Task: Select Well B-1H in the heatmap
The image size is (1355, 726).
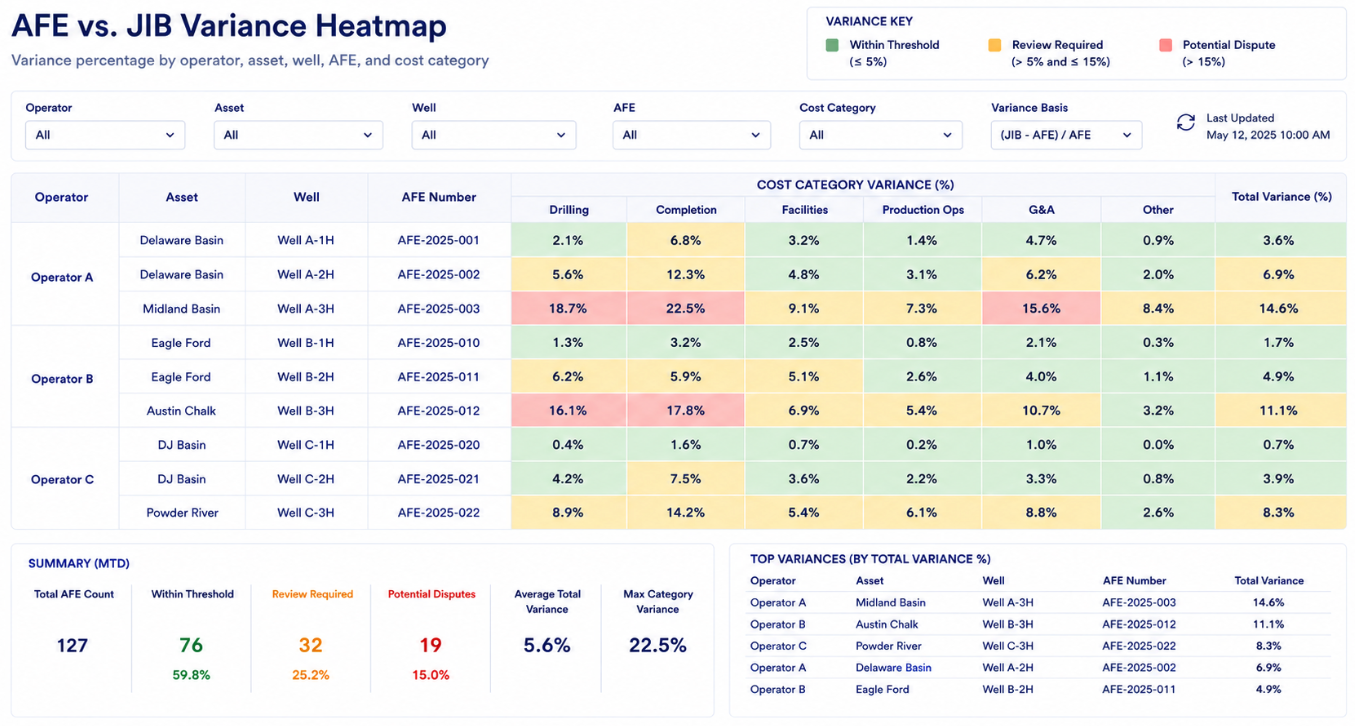Action: click(x=306, y=343)
